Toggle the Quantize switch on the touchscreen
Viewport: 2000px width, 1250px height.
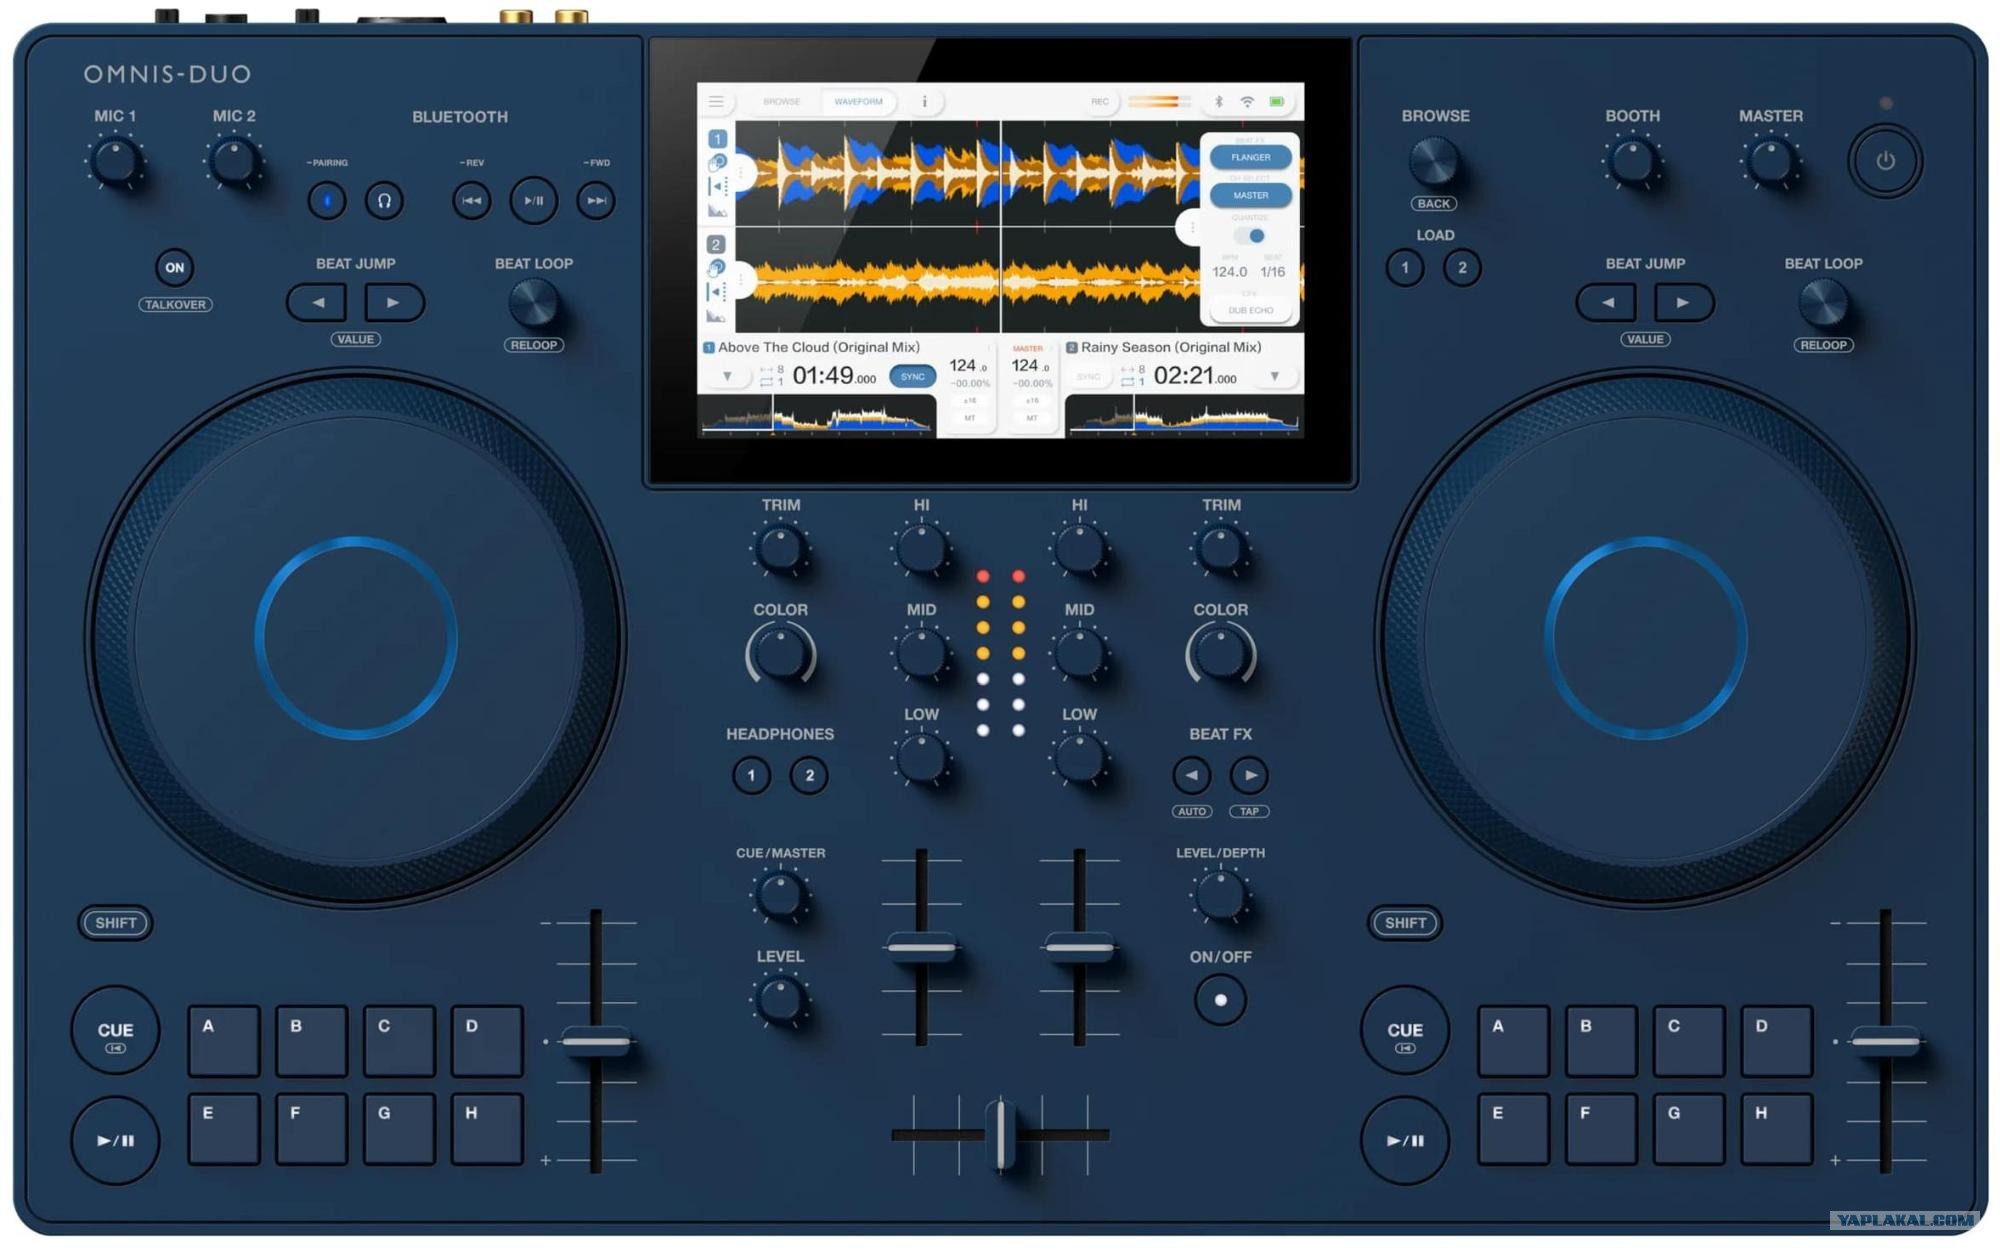click(x=1250, y=236)
